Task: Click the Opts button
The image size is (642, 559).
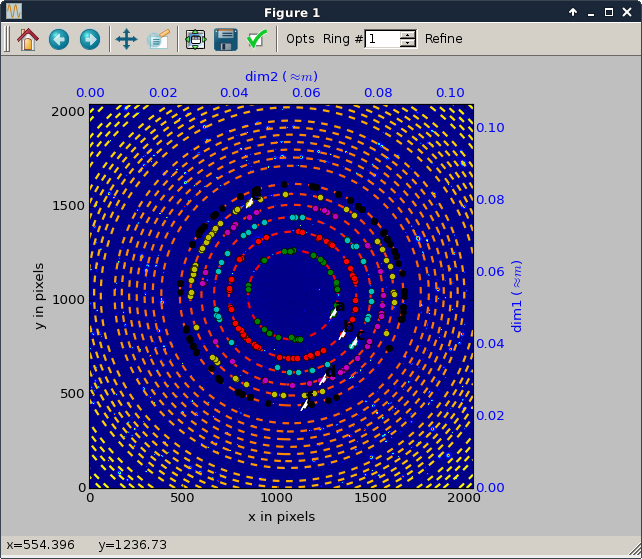Action: click(300, 39)
